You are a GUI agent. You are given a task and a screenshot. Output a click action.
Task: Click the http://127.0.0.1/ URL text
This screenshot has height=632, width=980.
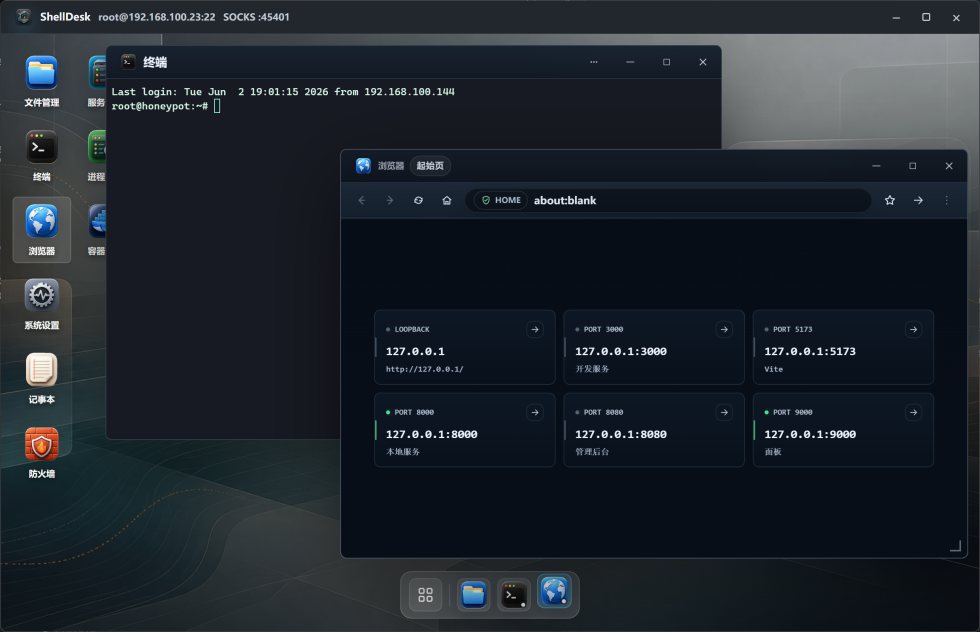coord(424,369)
